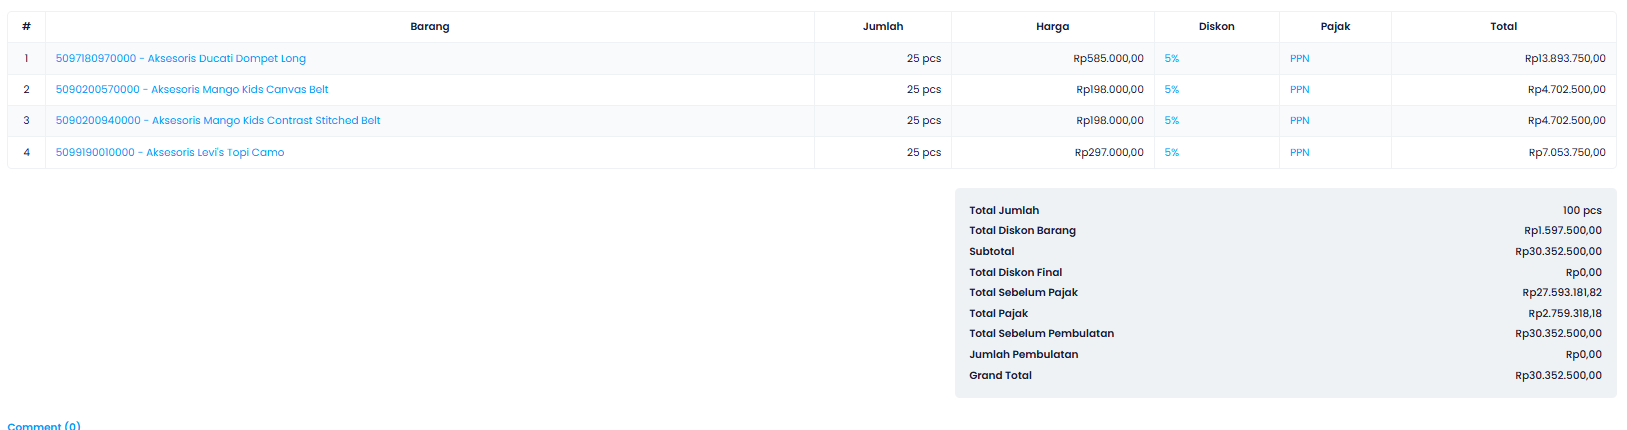This screenshot has height=430, width=1627.
Task: Open the PPN tax link for Levi's Topi Camo
Action: [x=1299, y=153]
